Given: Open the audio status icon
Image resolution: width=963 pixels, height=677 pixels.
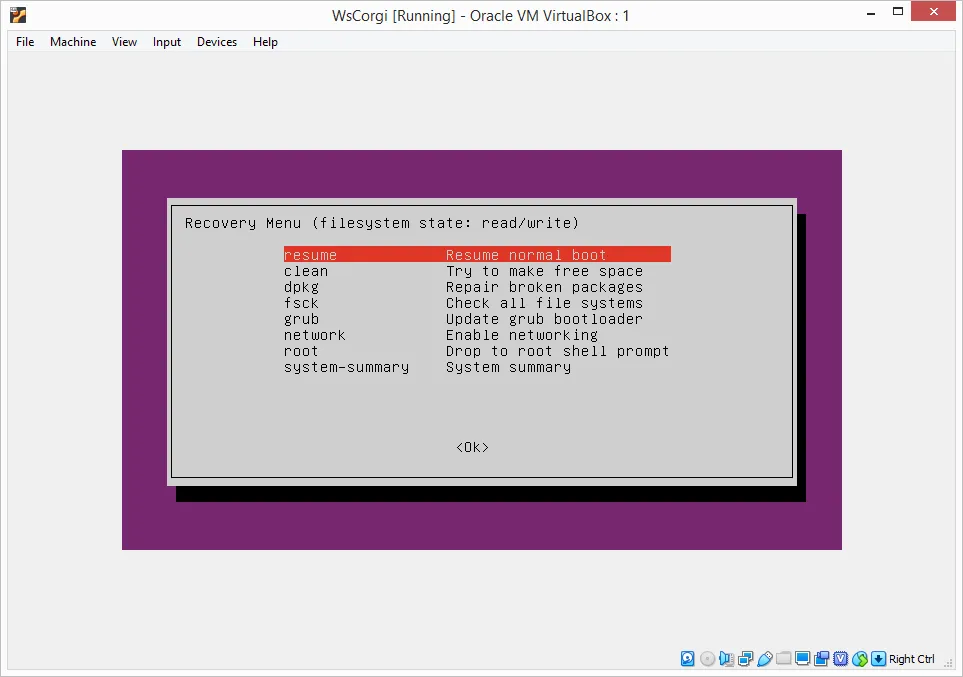Looking at the screenshot, I should [x=727, y=659].
